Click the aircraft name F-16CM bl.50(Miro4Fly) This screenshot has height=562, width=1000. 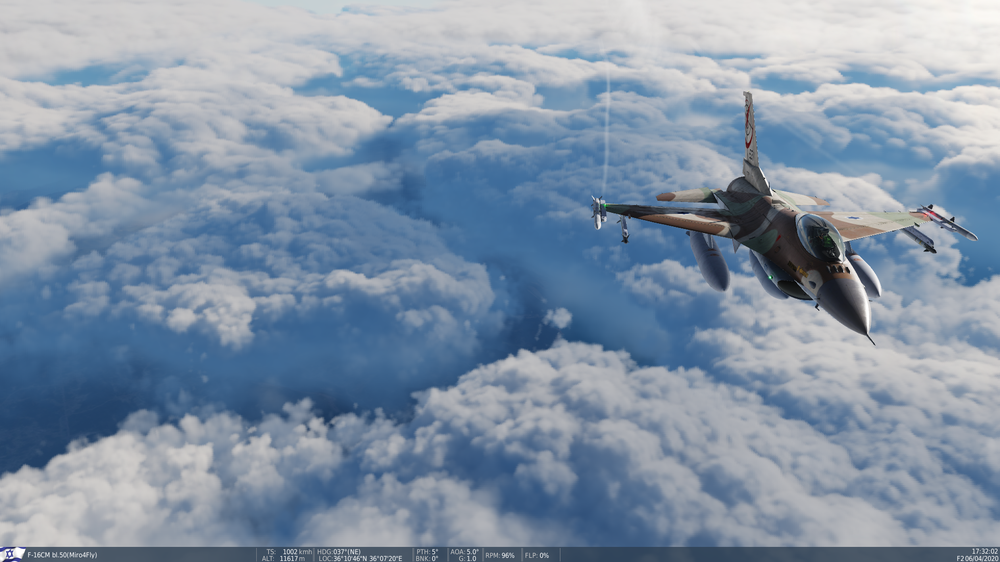(62, 555)
